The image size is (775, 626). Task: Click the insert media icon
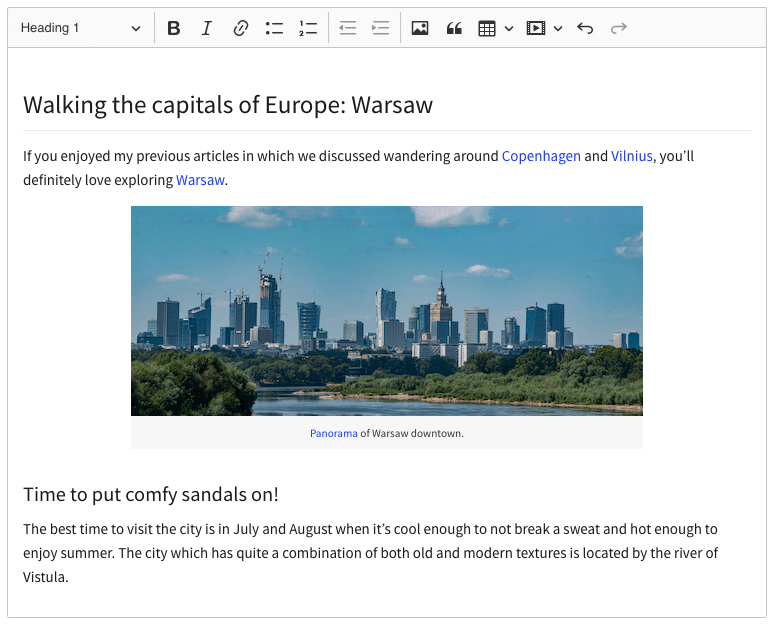pos(536,28)
